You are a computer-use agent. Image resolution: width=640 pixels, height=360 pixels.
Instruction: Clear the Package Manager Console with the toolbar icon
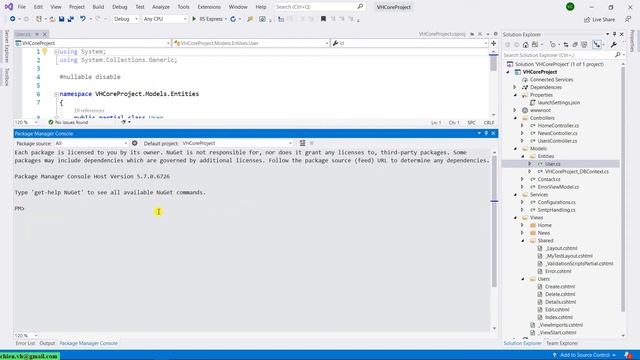302,143
